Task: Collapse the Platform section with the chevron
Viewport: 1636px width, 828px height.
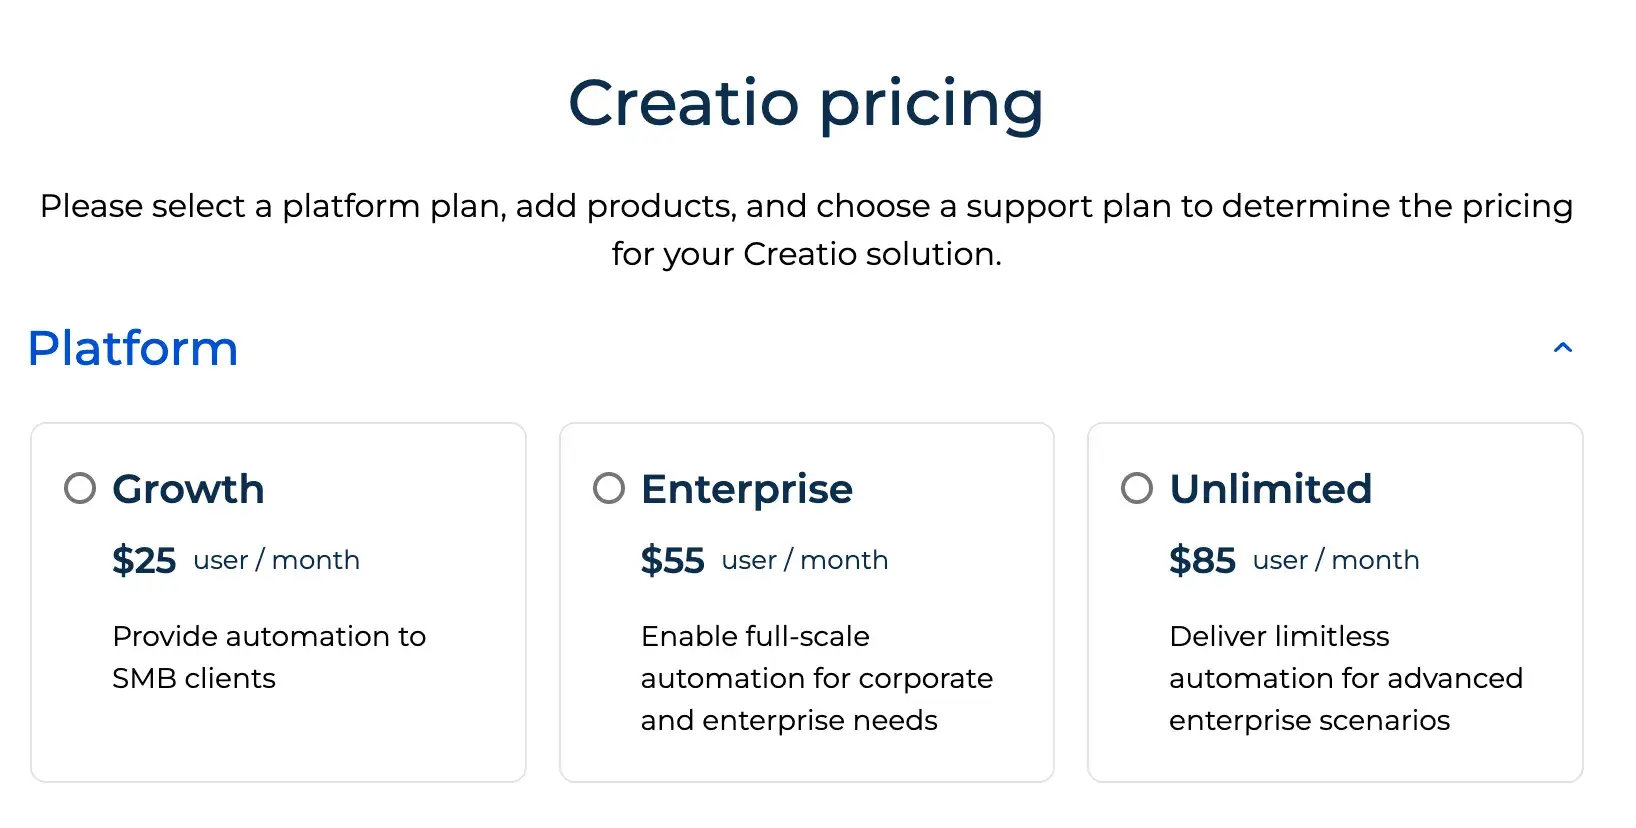Action: 1563,347
